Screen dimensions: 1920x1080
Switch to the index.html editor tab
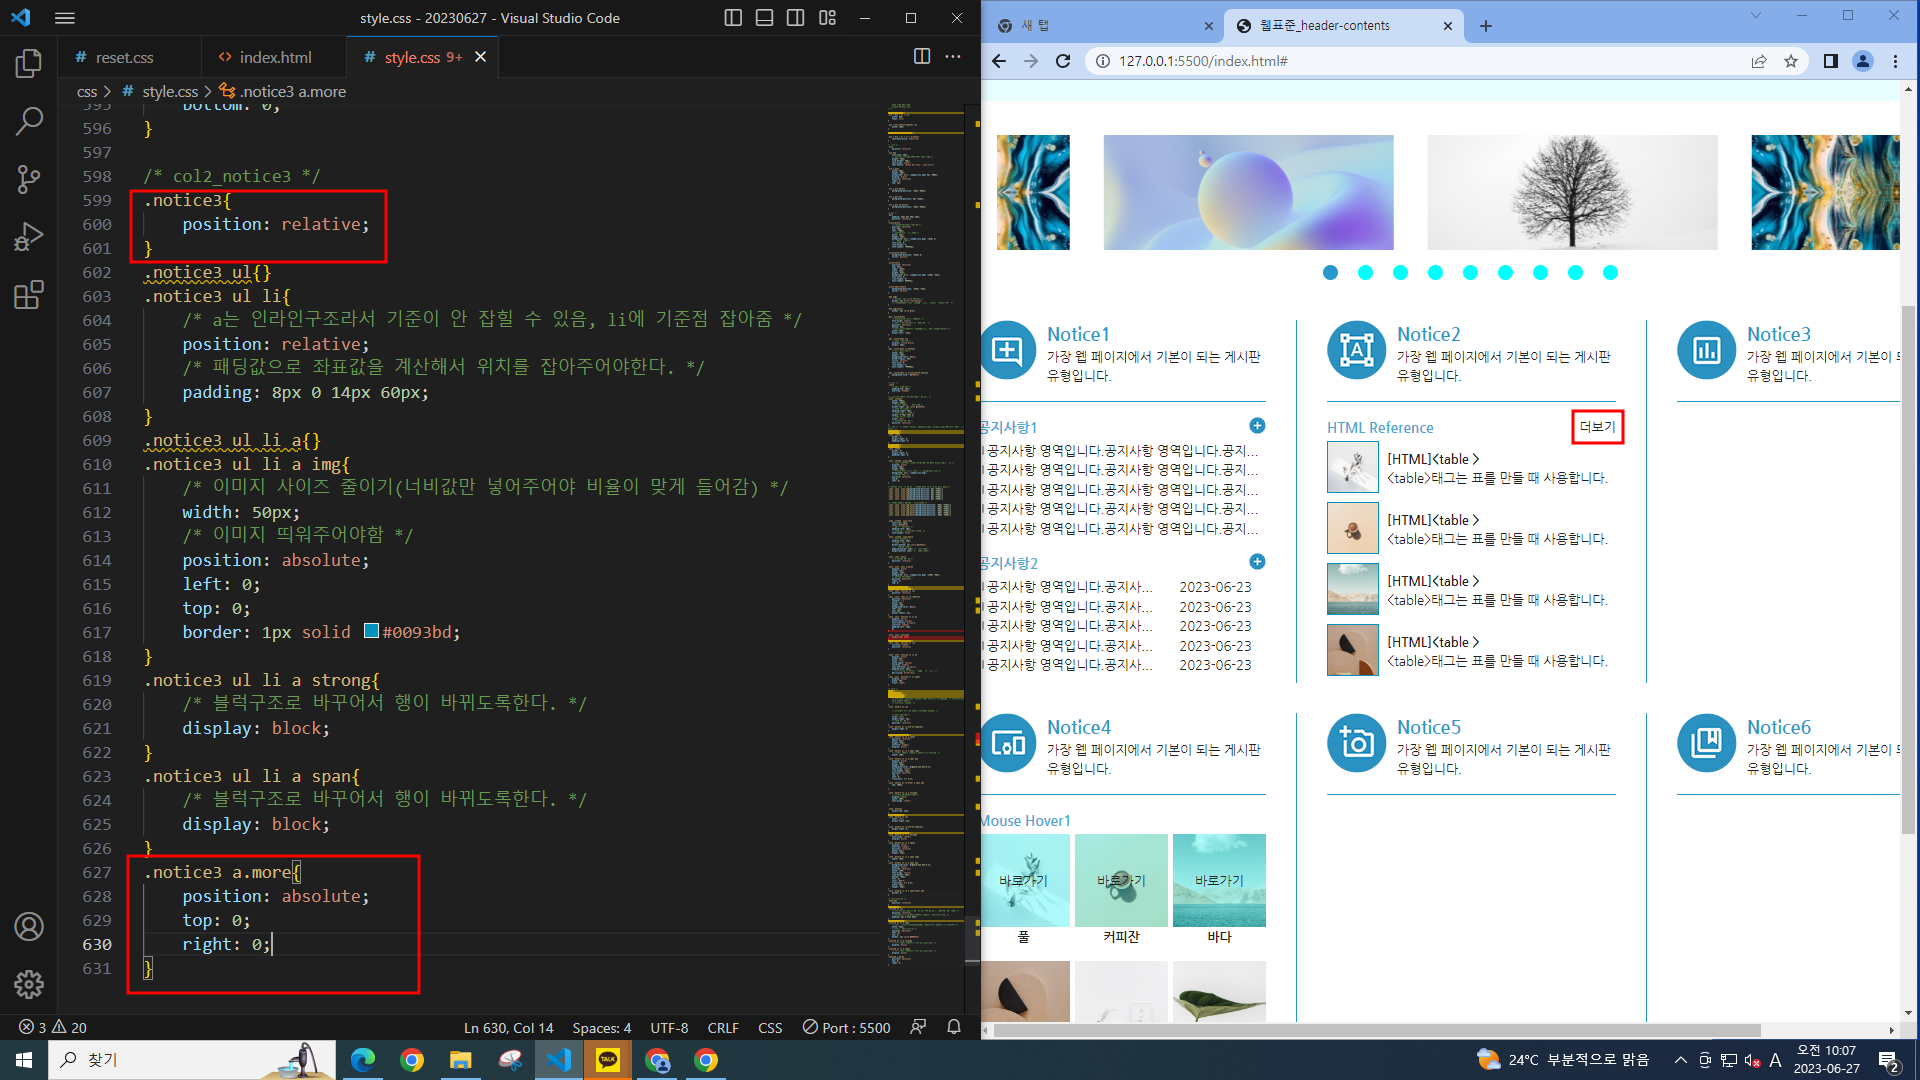[274, 57]
